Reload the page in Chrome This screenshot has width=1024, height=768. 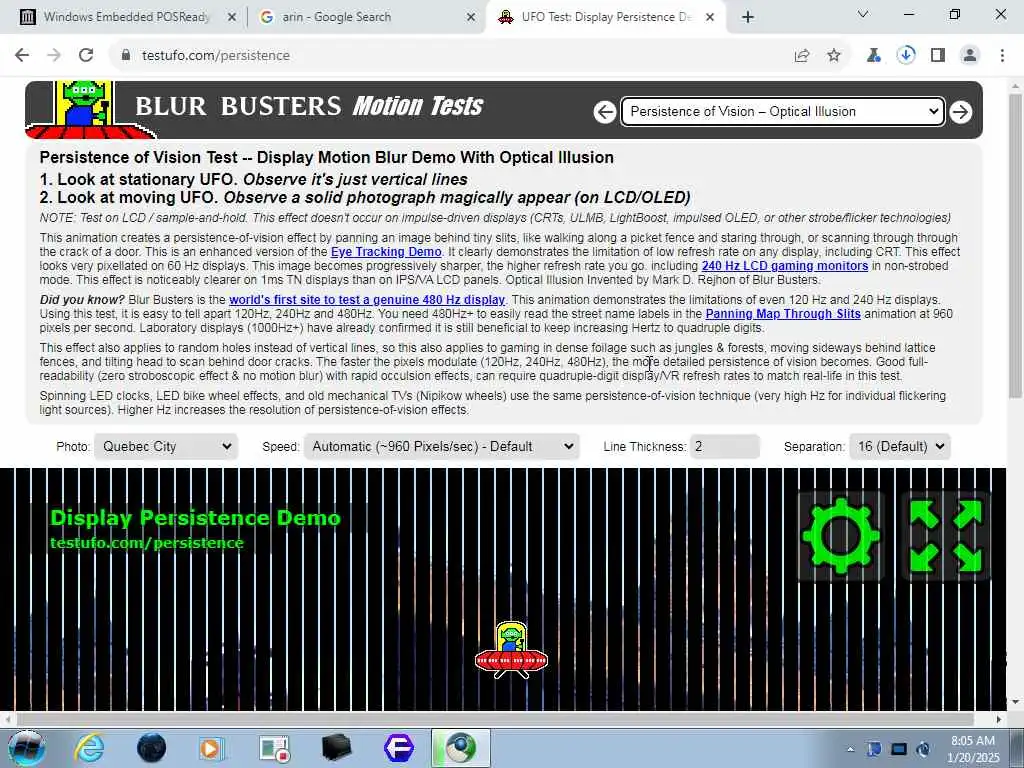[86, 56]
